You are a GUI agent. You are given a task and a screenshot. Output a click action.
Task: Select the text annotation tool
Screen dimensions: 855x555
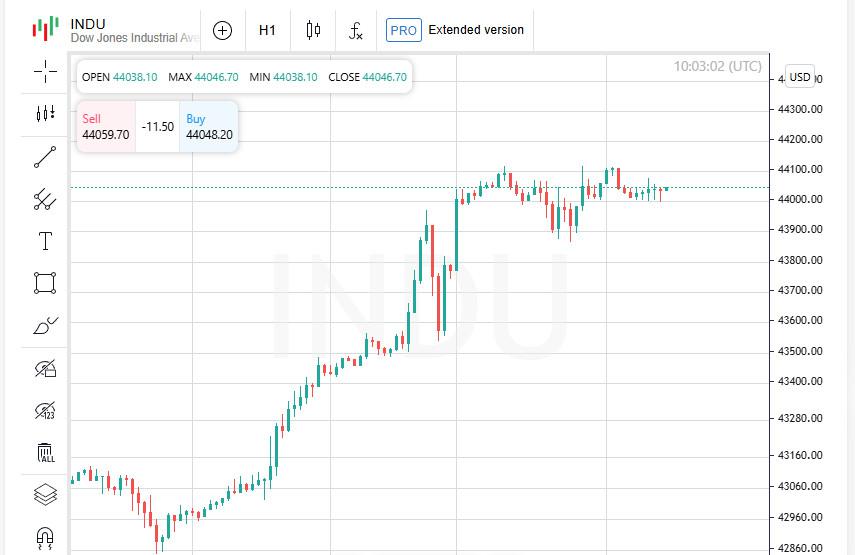click(x=45, y=241)
